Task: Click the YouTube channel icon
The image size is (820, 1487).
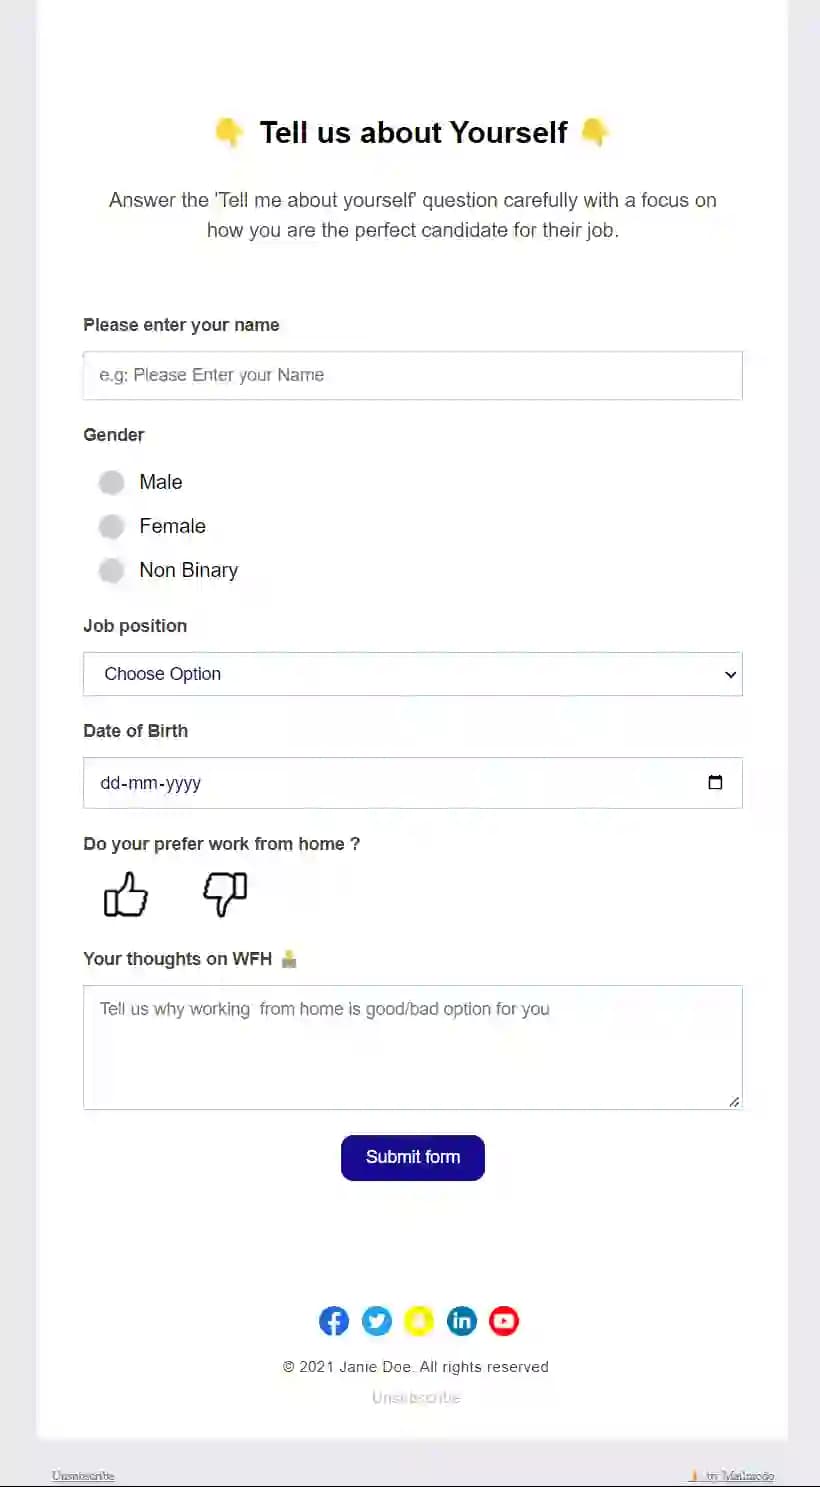Action: tap(503, 1320)
